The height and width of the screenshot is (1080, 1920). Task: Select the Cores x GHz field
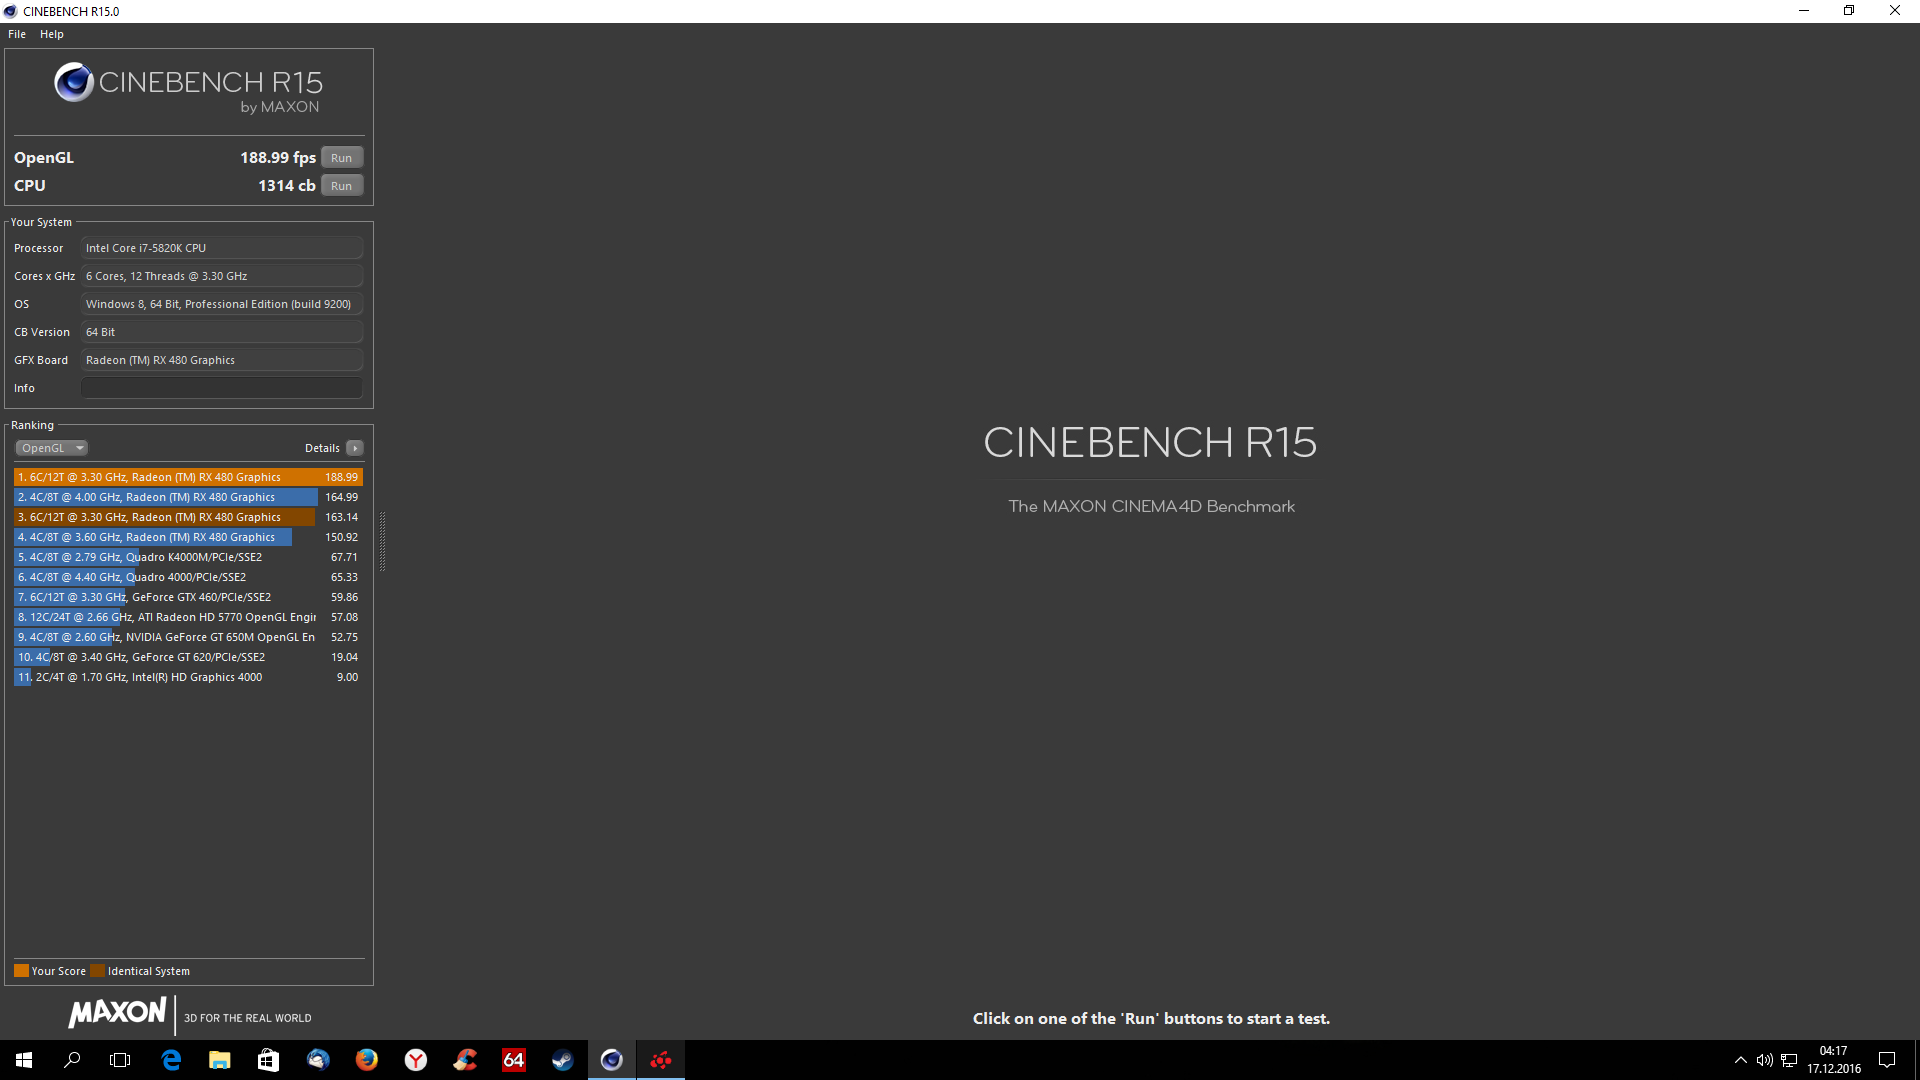click(221, 276)
